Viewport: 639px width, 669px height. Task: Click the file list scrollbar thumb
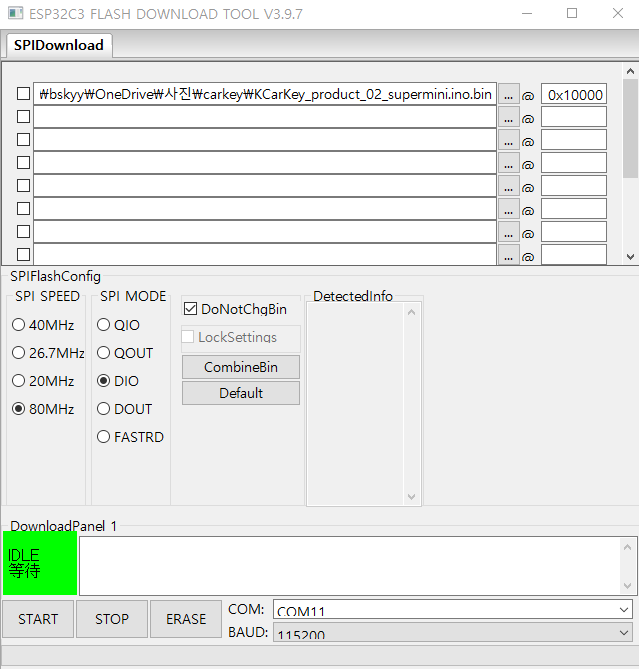(630, 128)
